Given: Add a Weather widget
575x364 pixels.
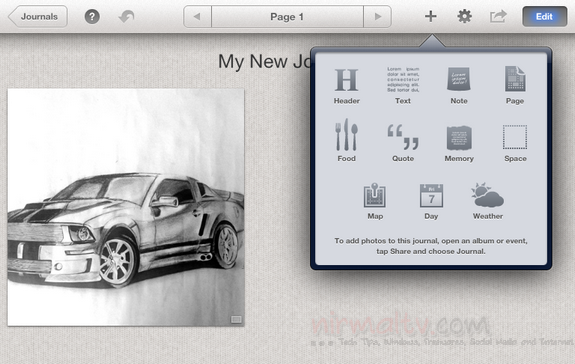Looking at the screenshot, I should [x=487, y=201].
